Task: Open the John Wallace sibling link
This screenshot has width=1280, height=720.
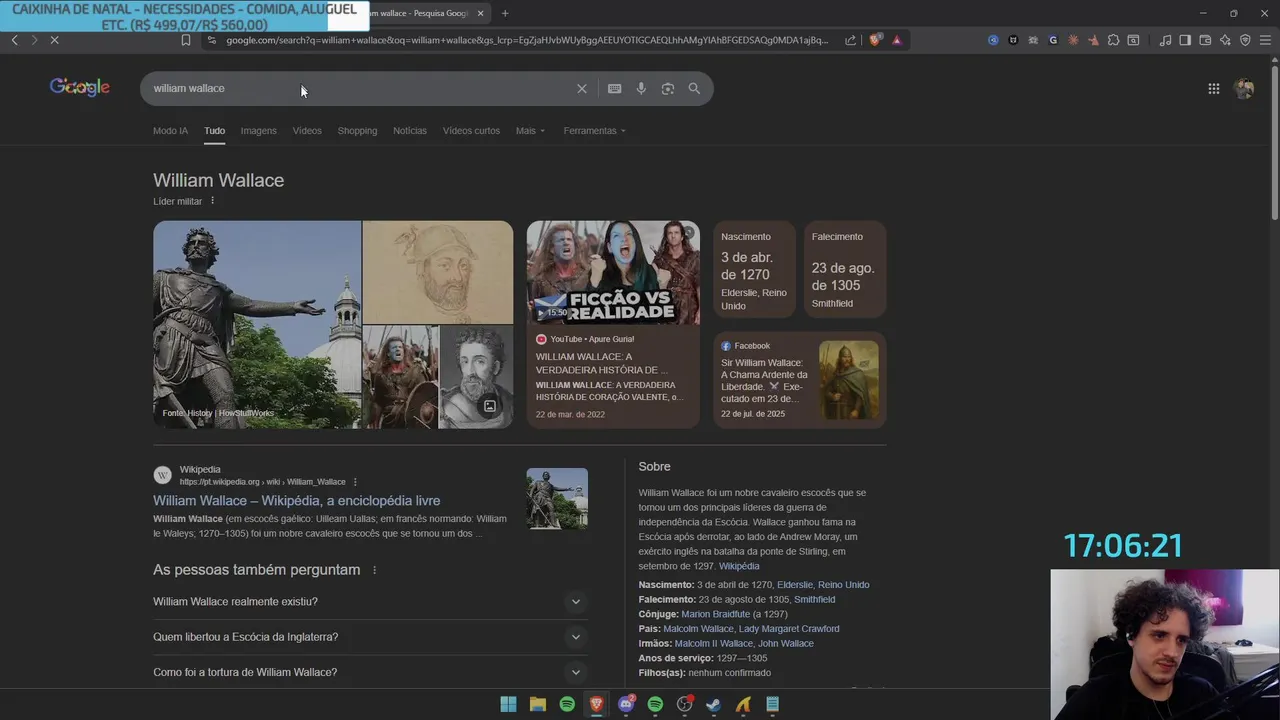Action: point(786,644)
